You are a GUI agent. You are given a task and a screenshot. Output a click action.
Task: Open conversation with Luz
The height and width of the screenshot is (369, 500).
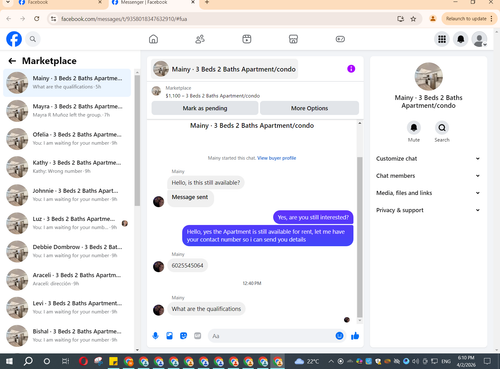(x=67, y=223)
